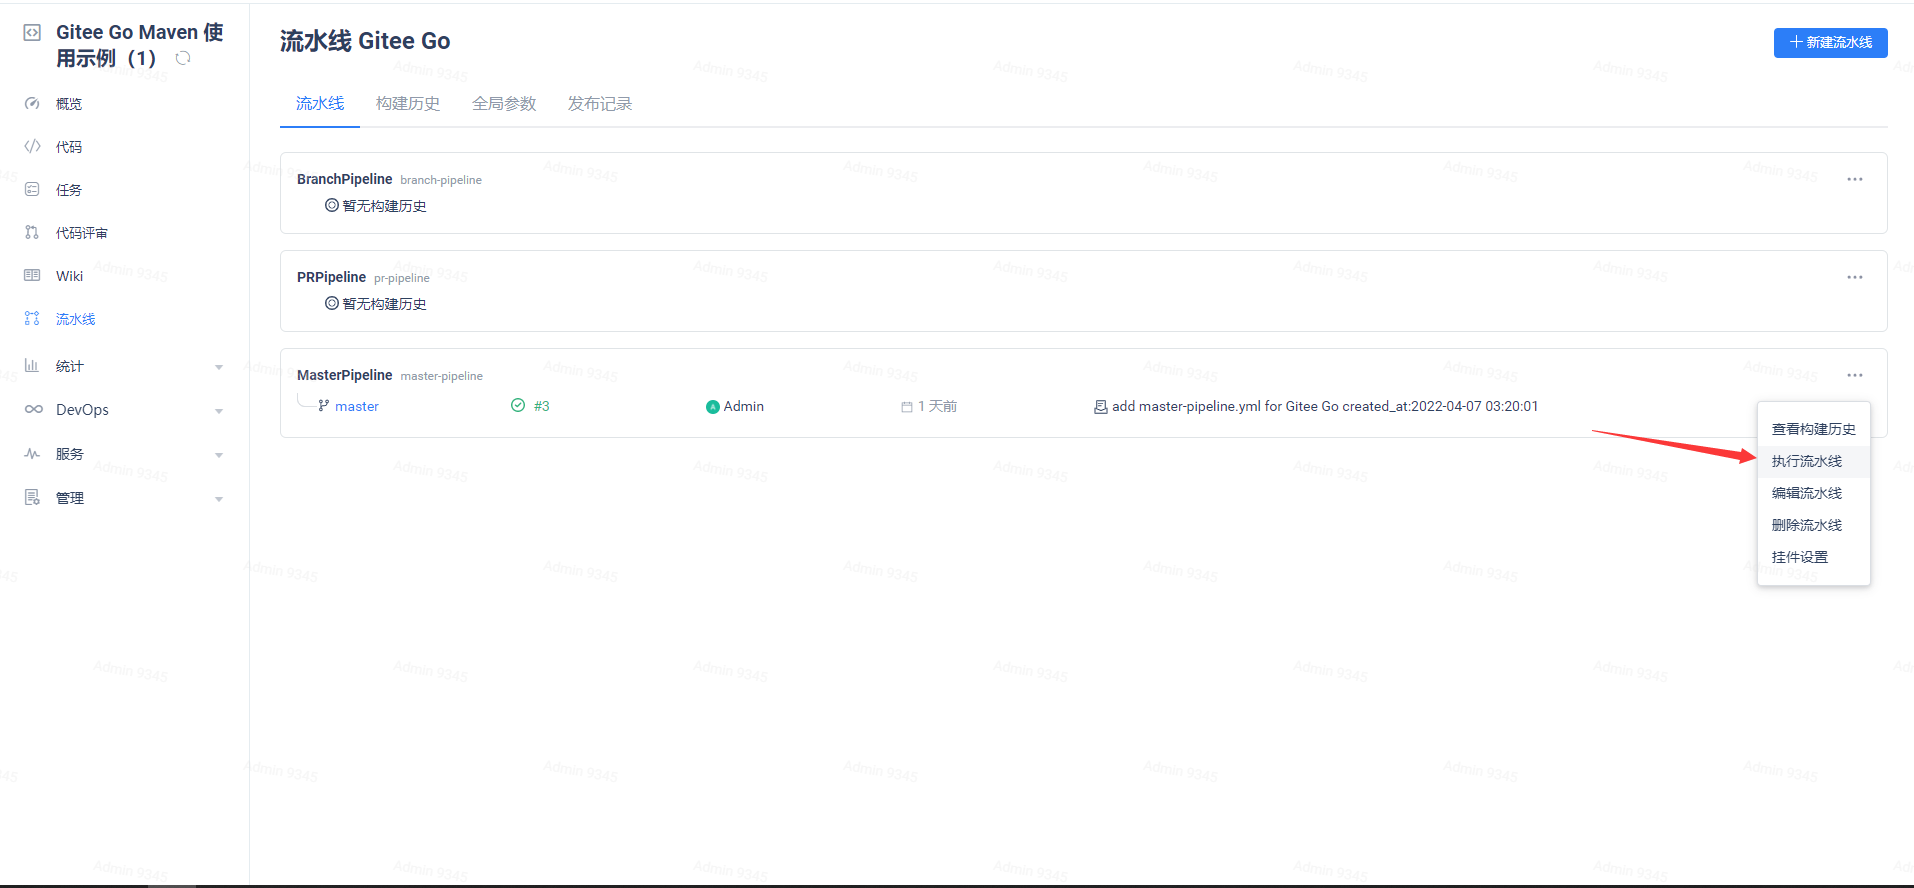Click the pr-pipeline identifier label
The width and height of the screenshot is (1914, 888).
(x=402, y=278)
